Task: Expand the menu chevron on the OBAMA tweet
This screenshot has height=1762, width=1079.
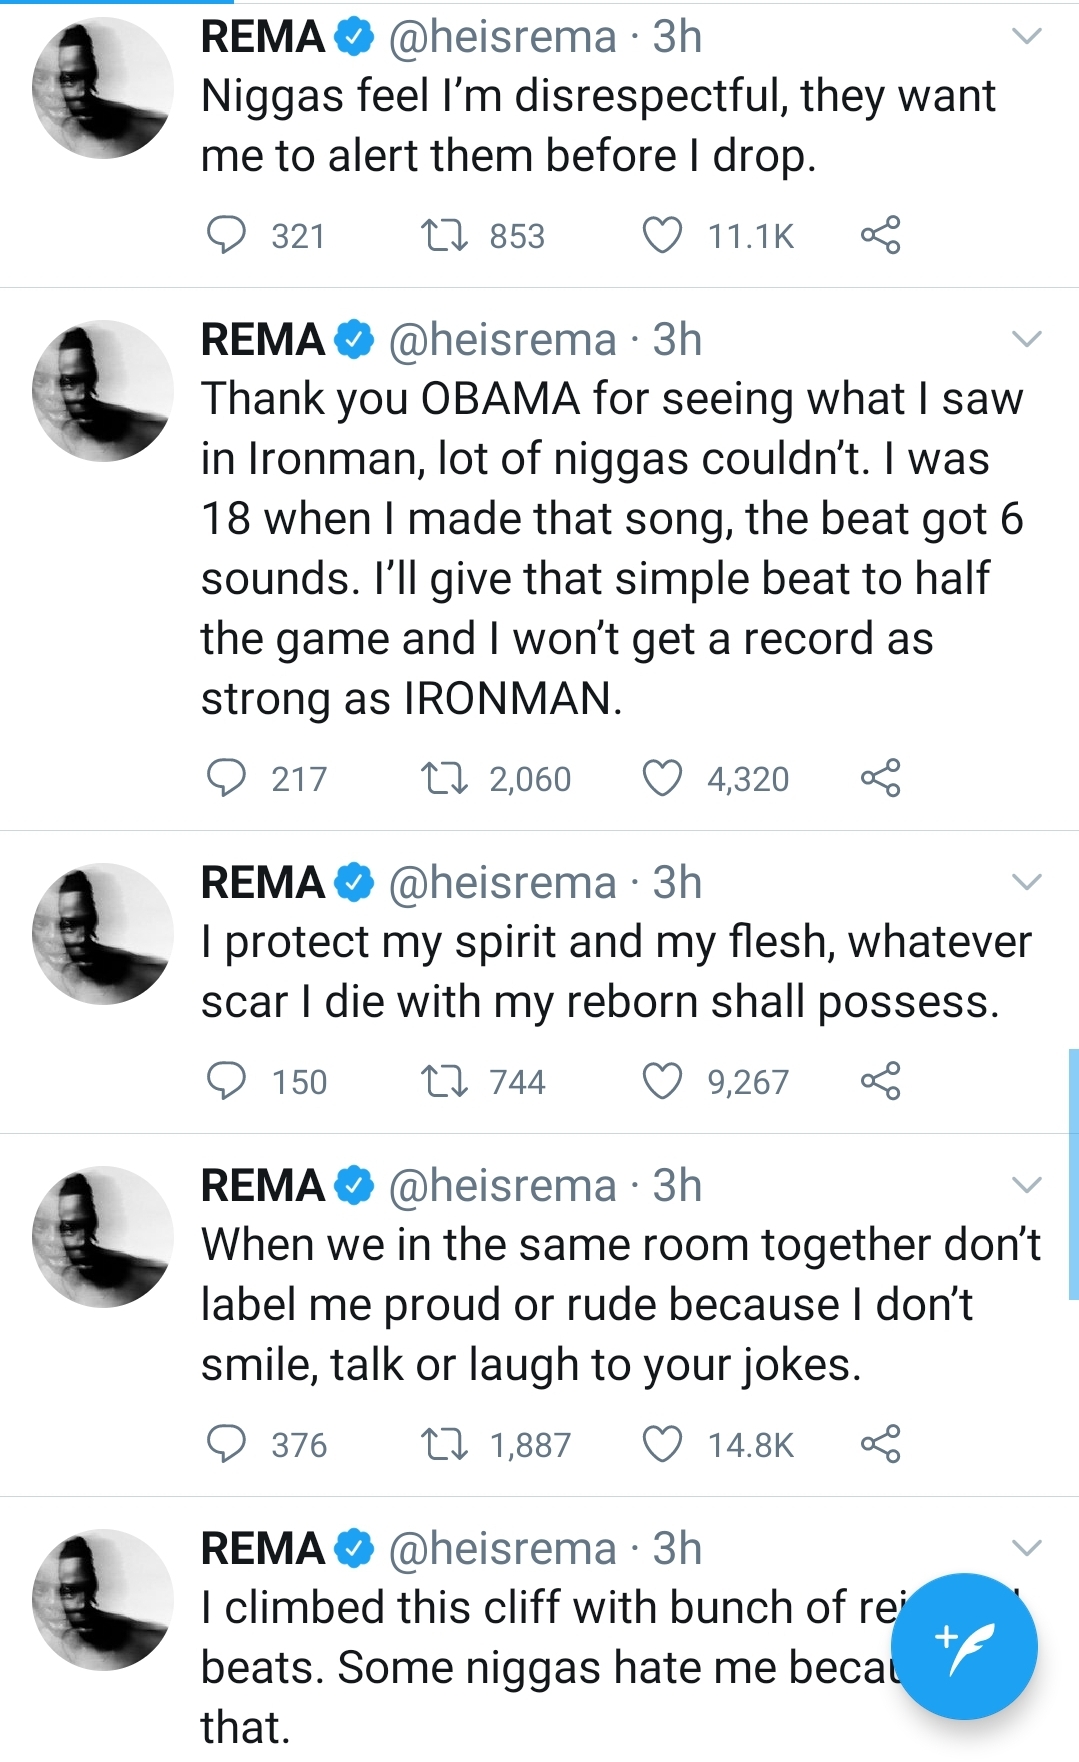Action: (x=1027, y=340)
